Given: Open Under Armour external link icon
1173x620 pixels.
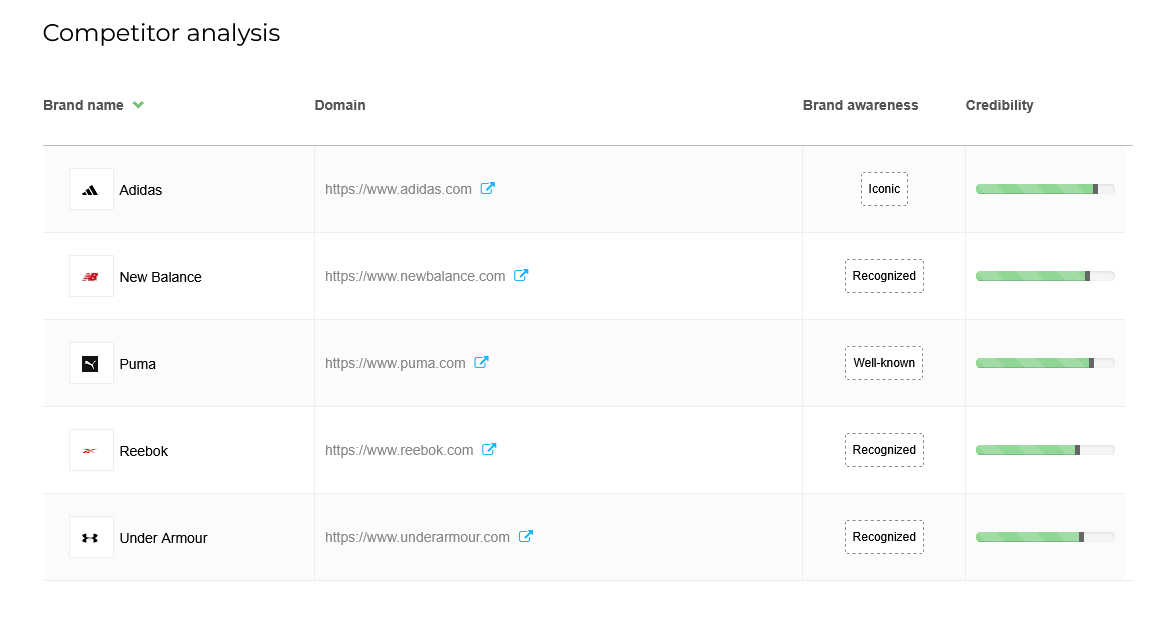Looking at the screenshot, I should click(526, 536).
